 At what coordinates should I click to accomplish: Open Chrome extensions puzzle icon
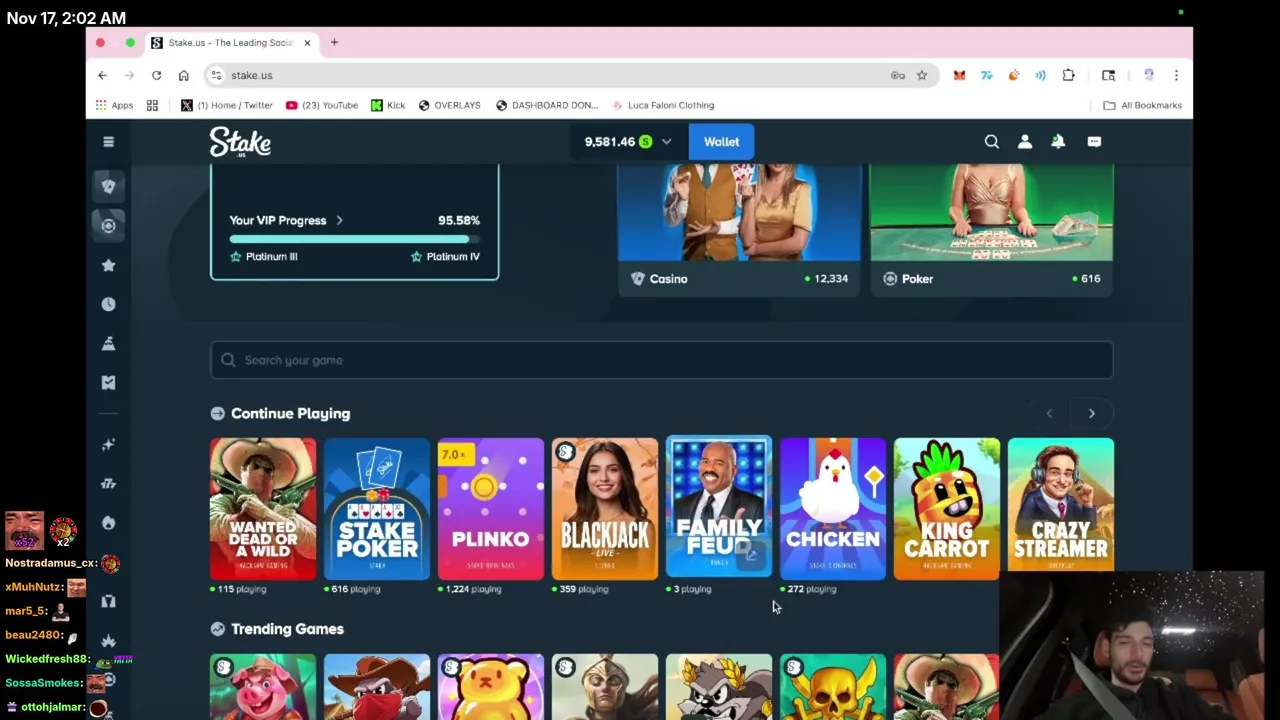pos(1068,75)
